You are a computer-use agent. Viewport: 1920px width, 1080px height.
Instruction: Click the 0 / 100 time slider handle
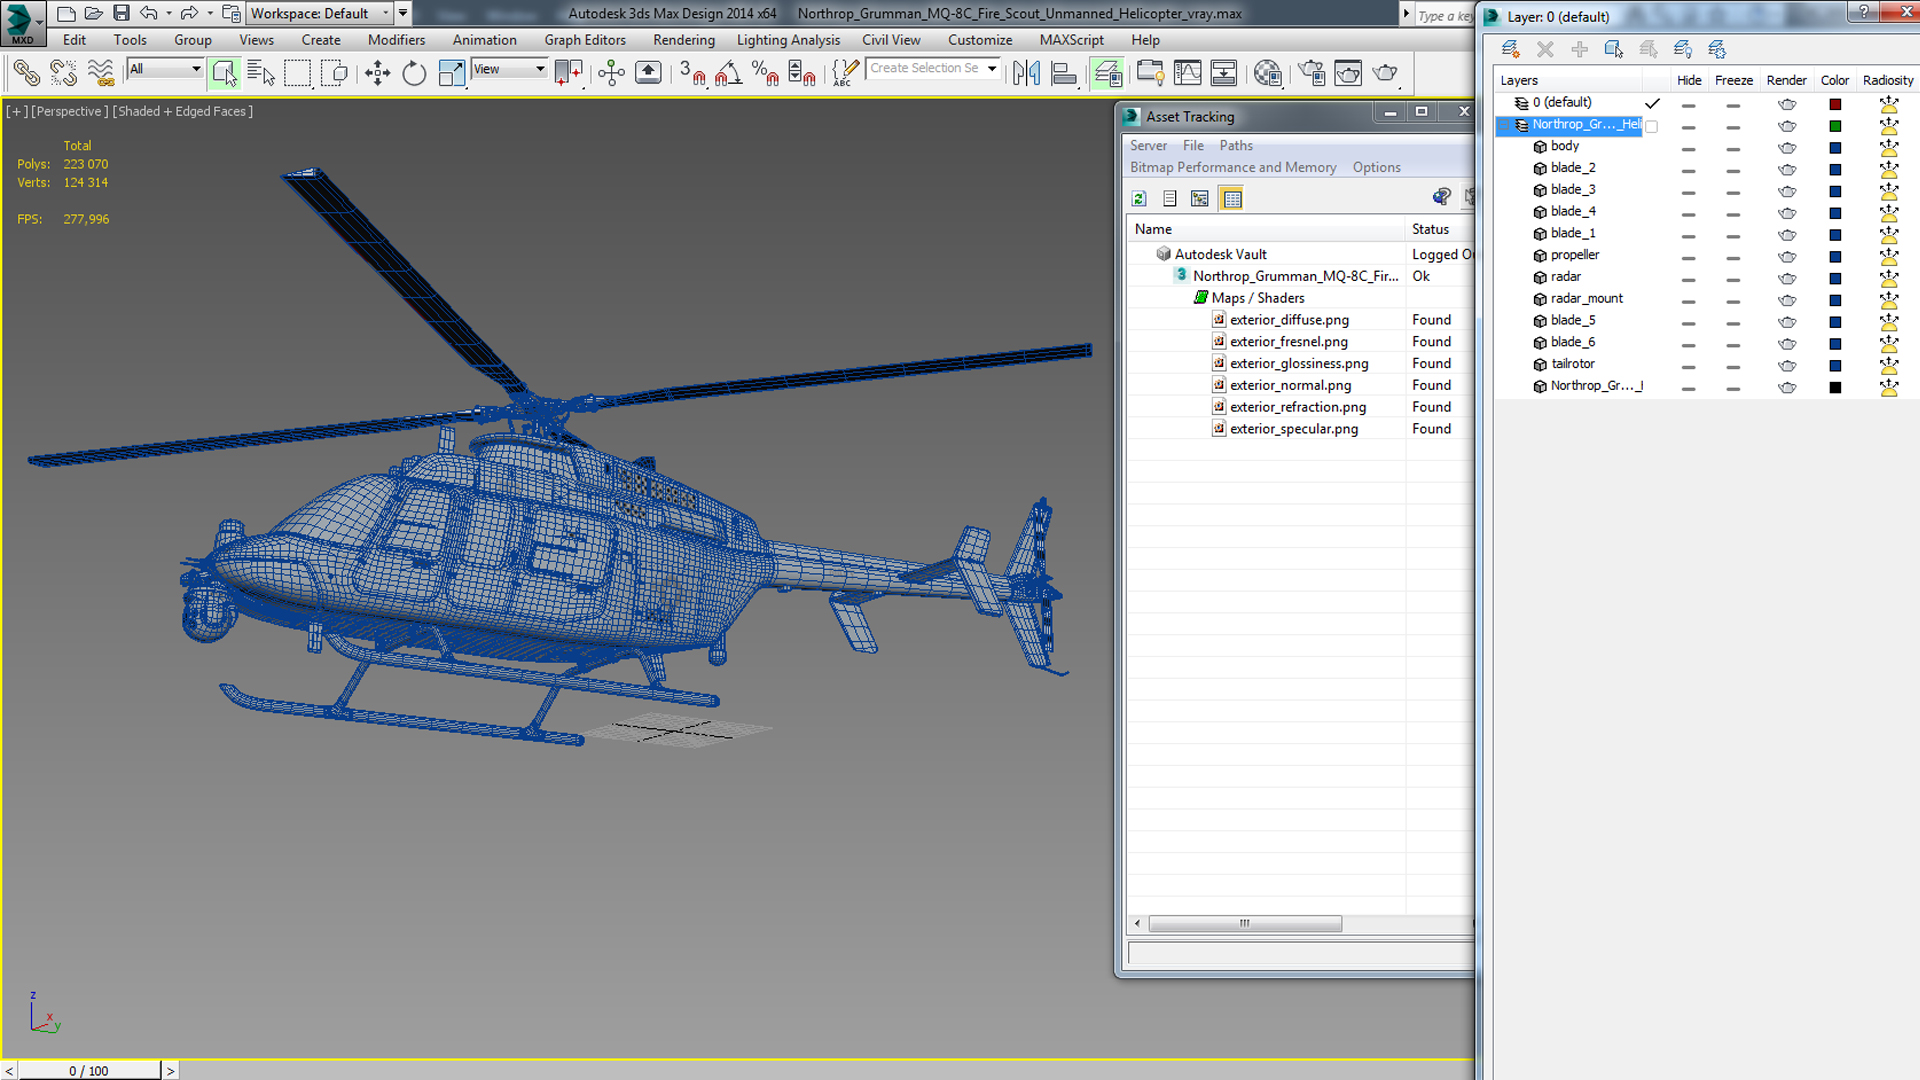89,1070
